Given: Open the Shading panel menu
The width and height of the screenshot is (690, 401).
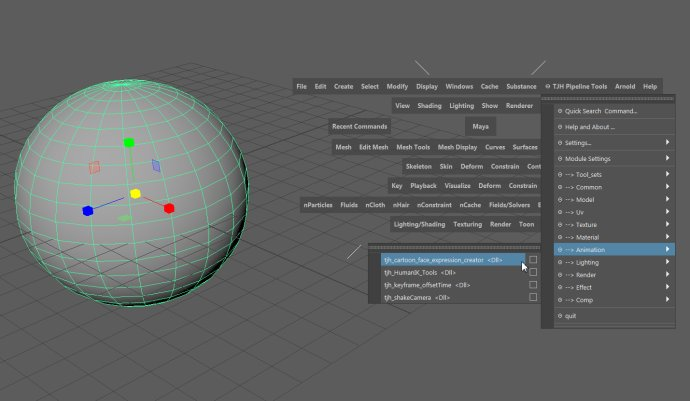Looking at the screenshot, I should pos(429,106).
